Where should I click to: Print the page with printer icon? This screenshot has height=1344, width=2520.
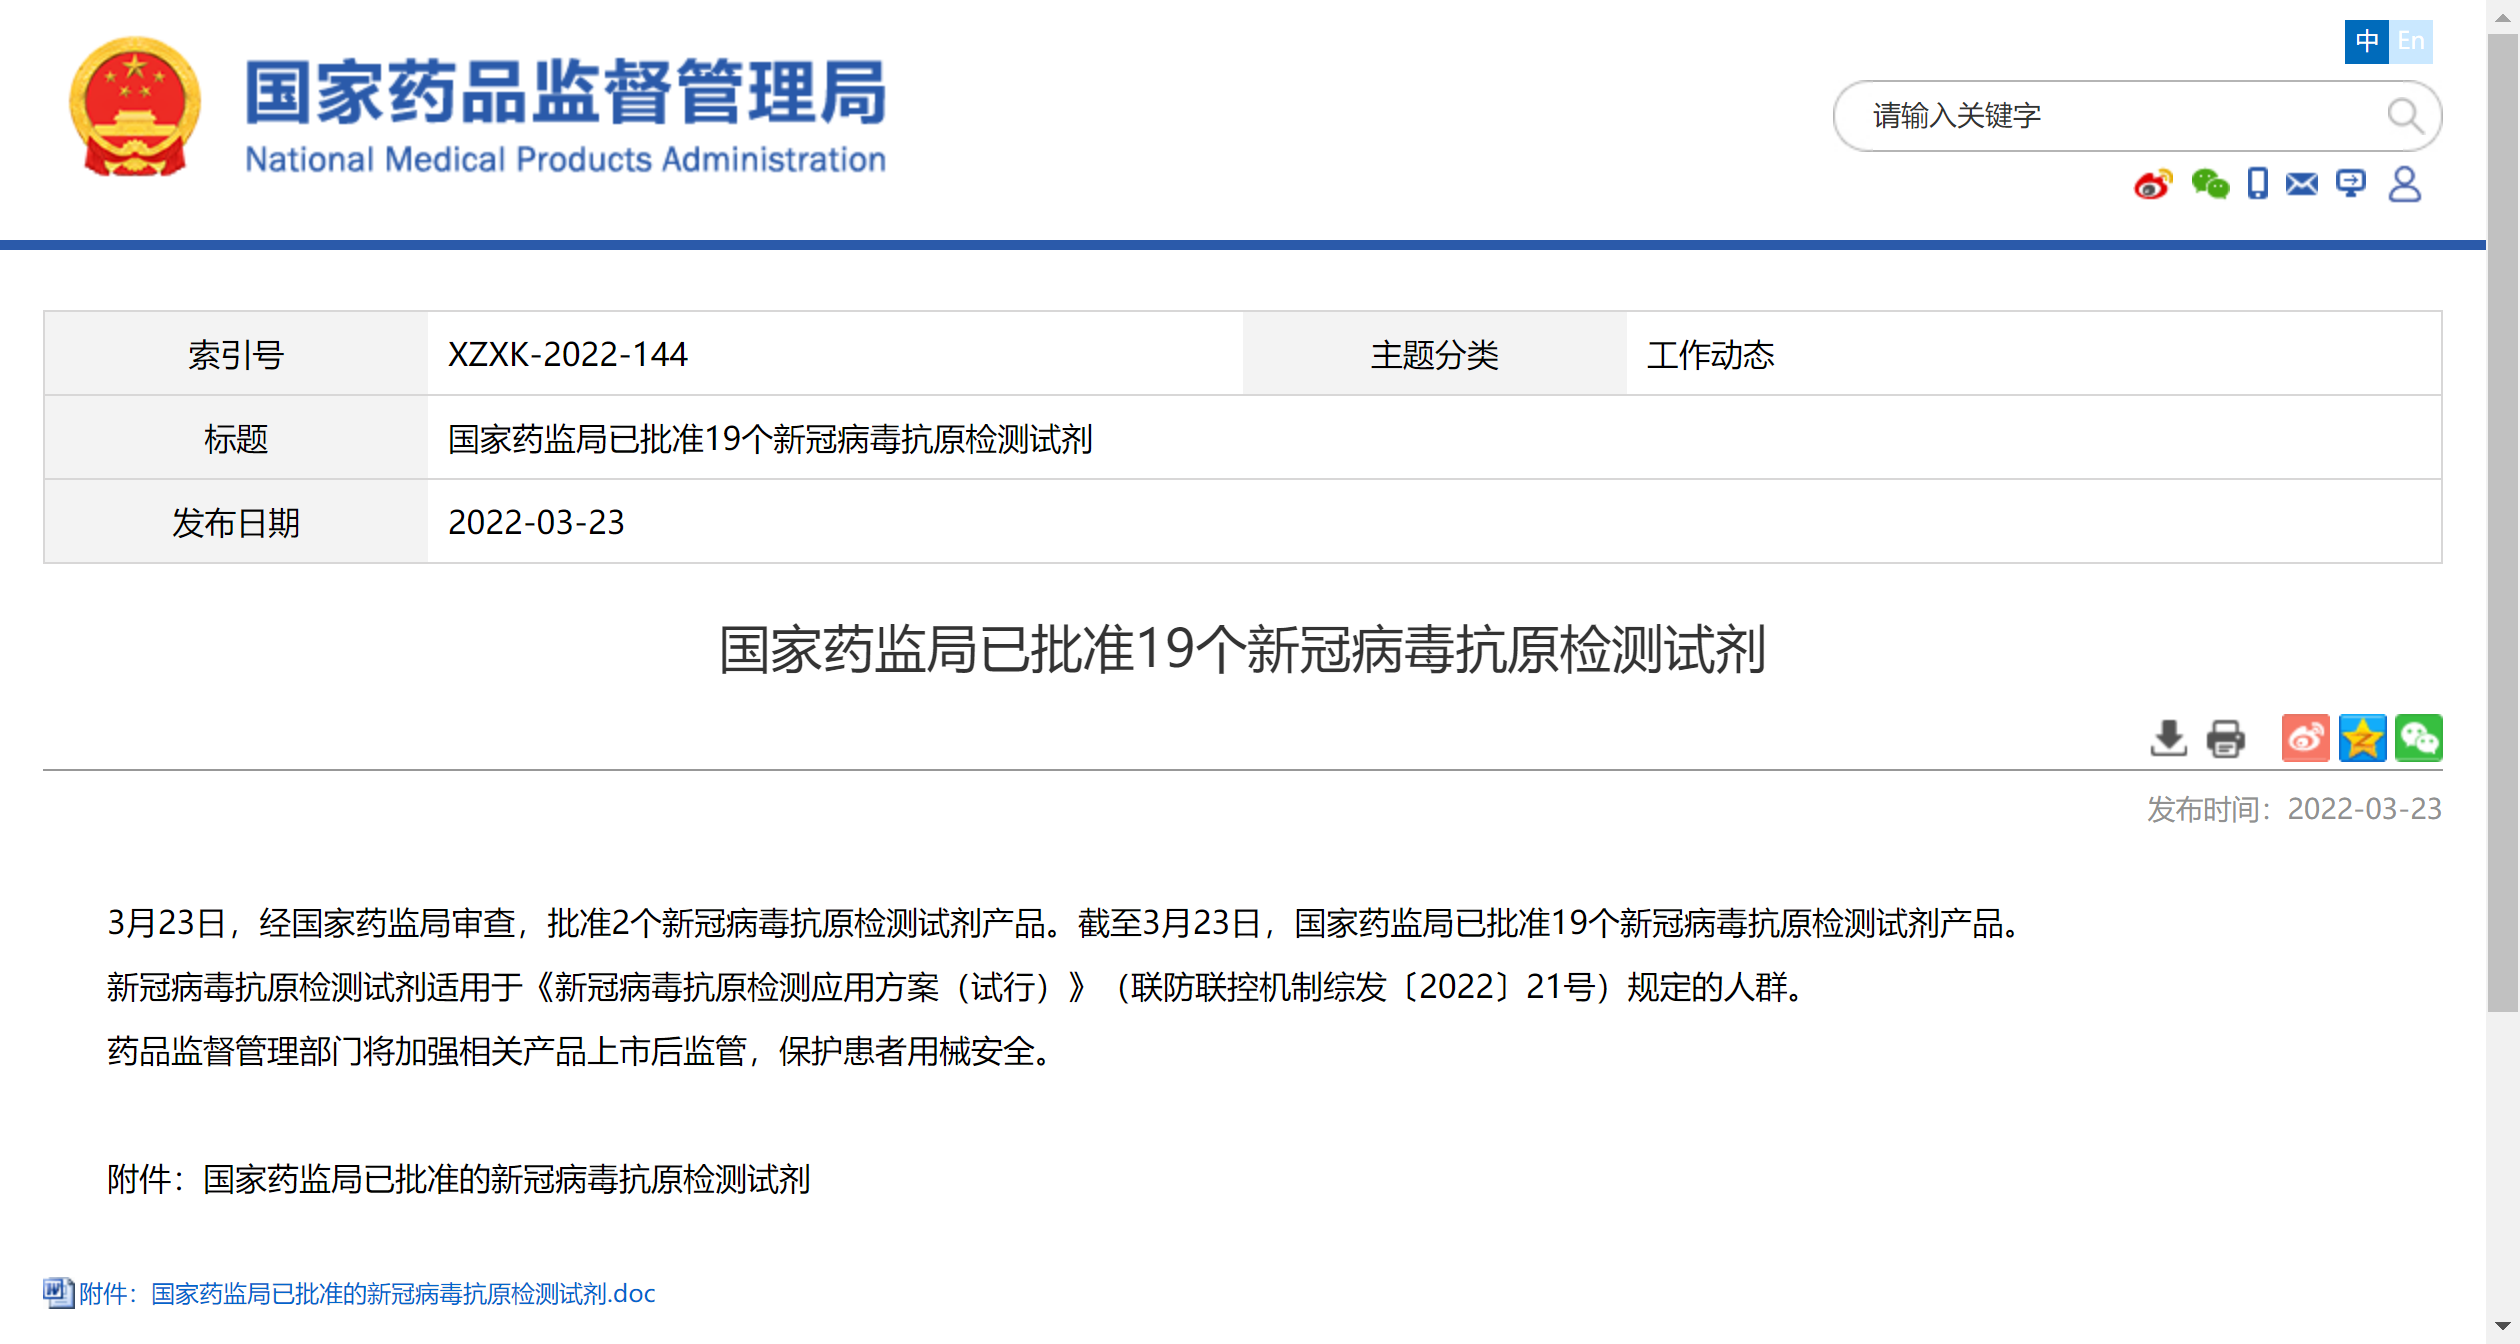pos(2225,738)
